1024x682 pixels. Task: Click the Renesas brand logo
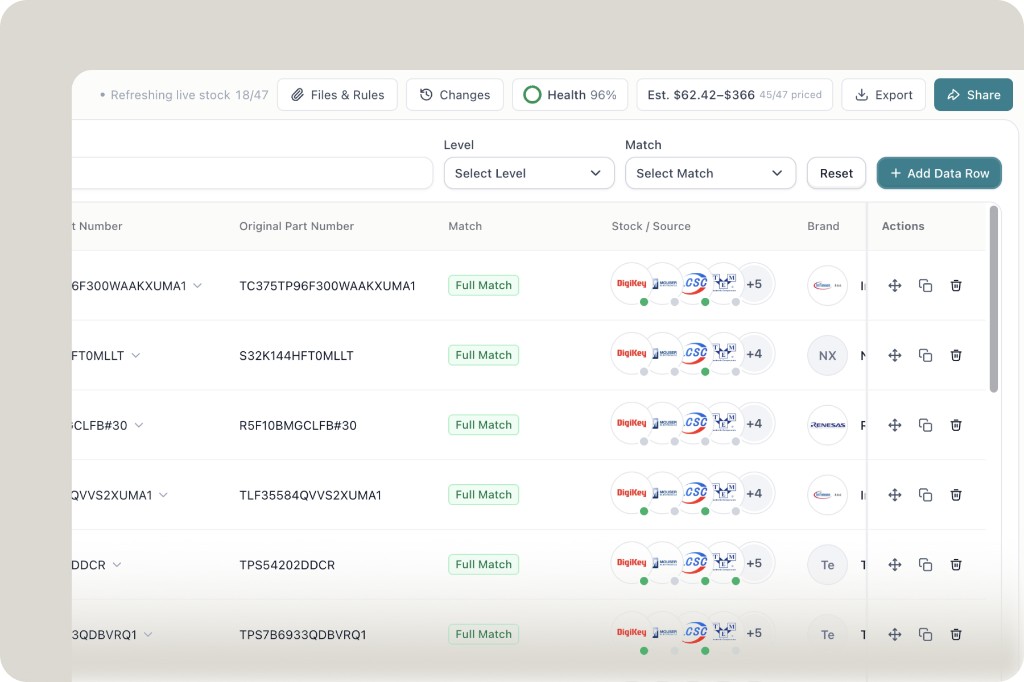pos(827,425)
